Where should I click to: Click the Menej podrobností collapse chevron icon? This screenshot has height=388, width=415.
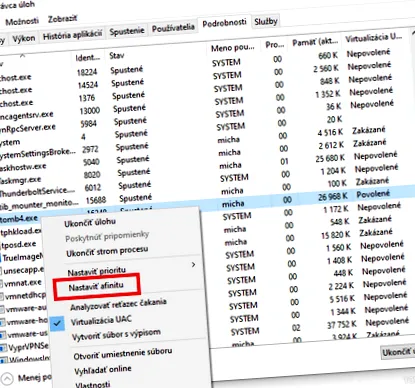[x=7, y=379]
